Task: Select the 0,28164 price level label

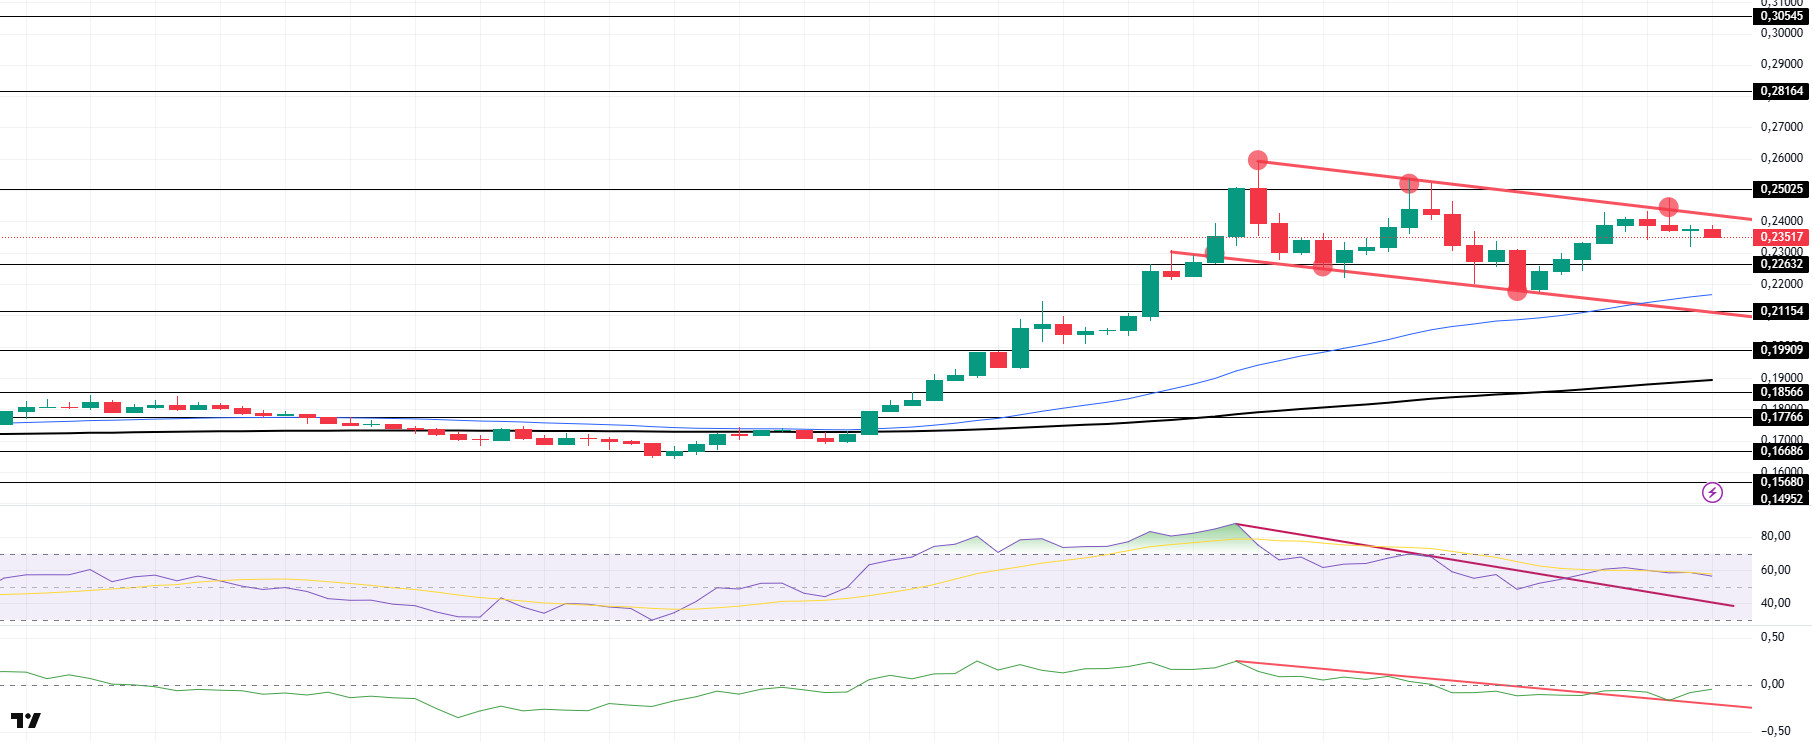Action: click(x=1781, y=91)
